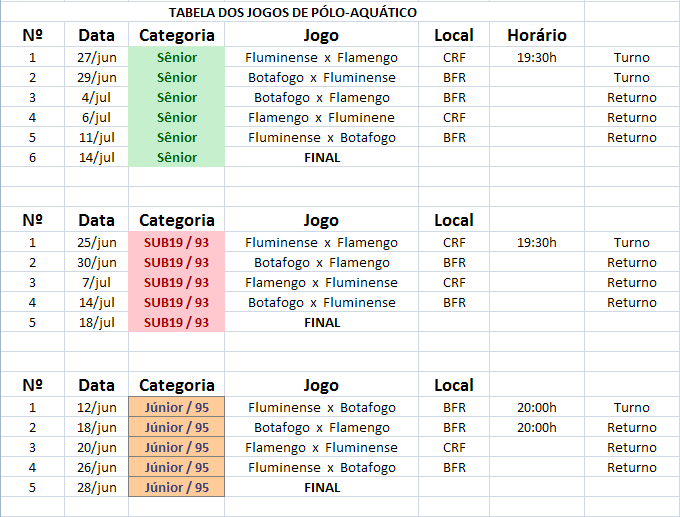Select the date cell '29/jun'

(97, 77)
